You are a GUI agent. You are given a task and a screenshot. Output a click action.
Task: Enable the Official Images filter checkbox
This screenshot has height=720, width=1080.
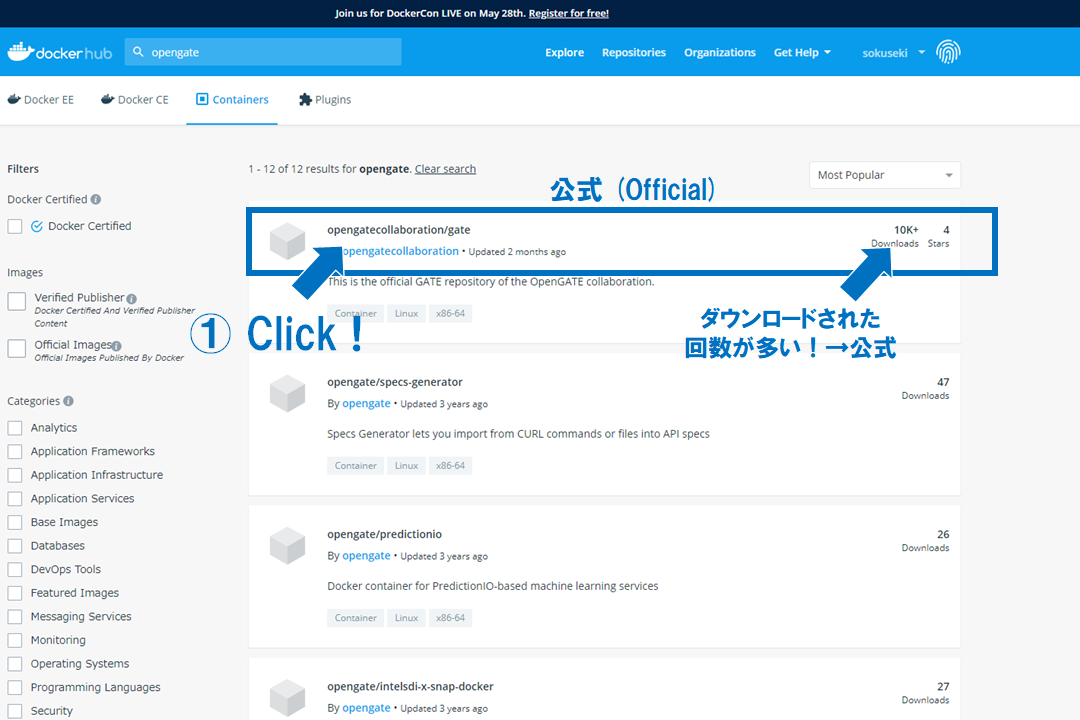(x=17, y=349)
